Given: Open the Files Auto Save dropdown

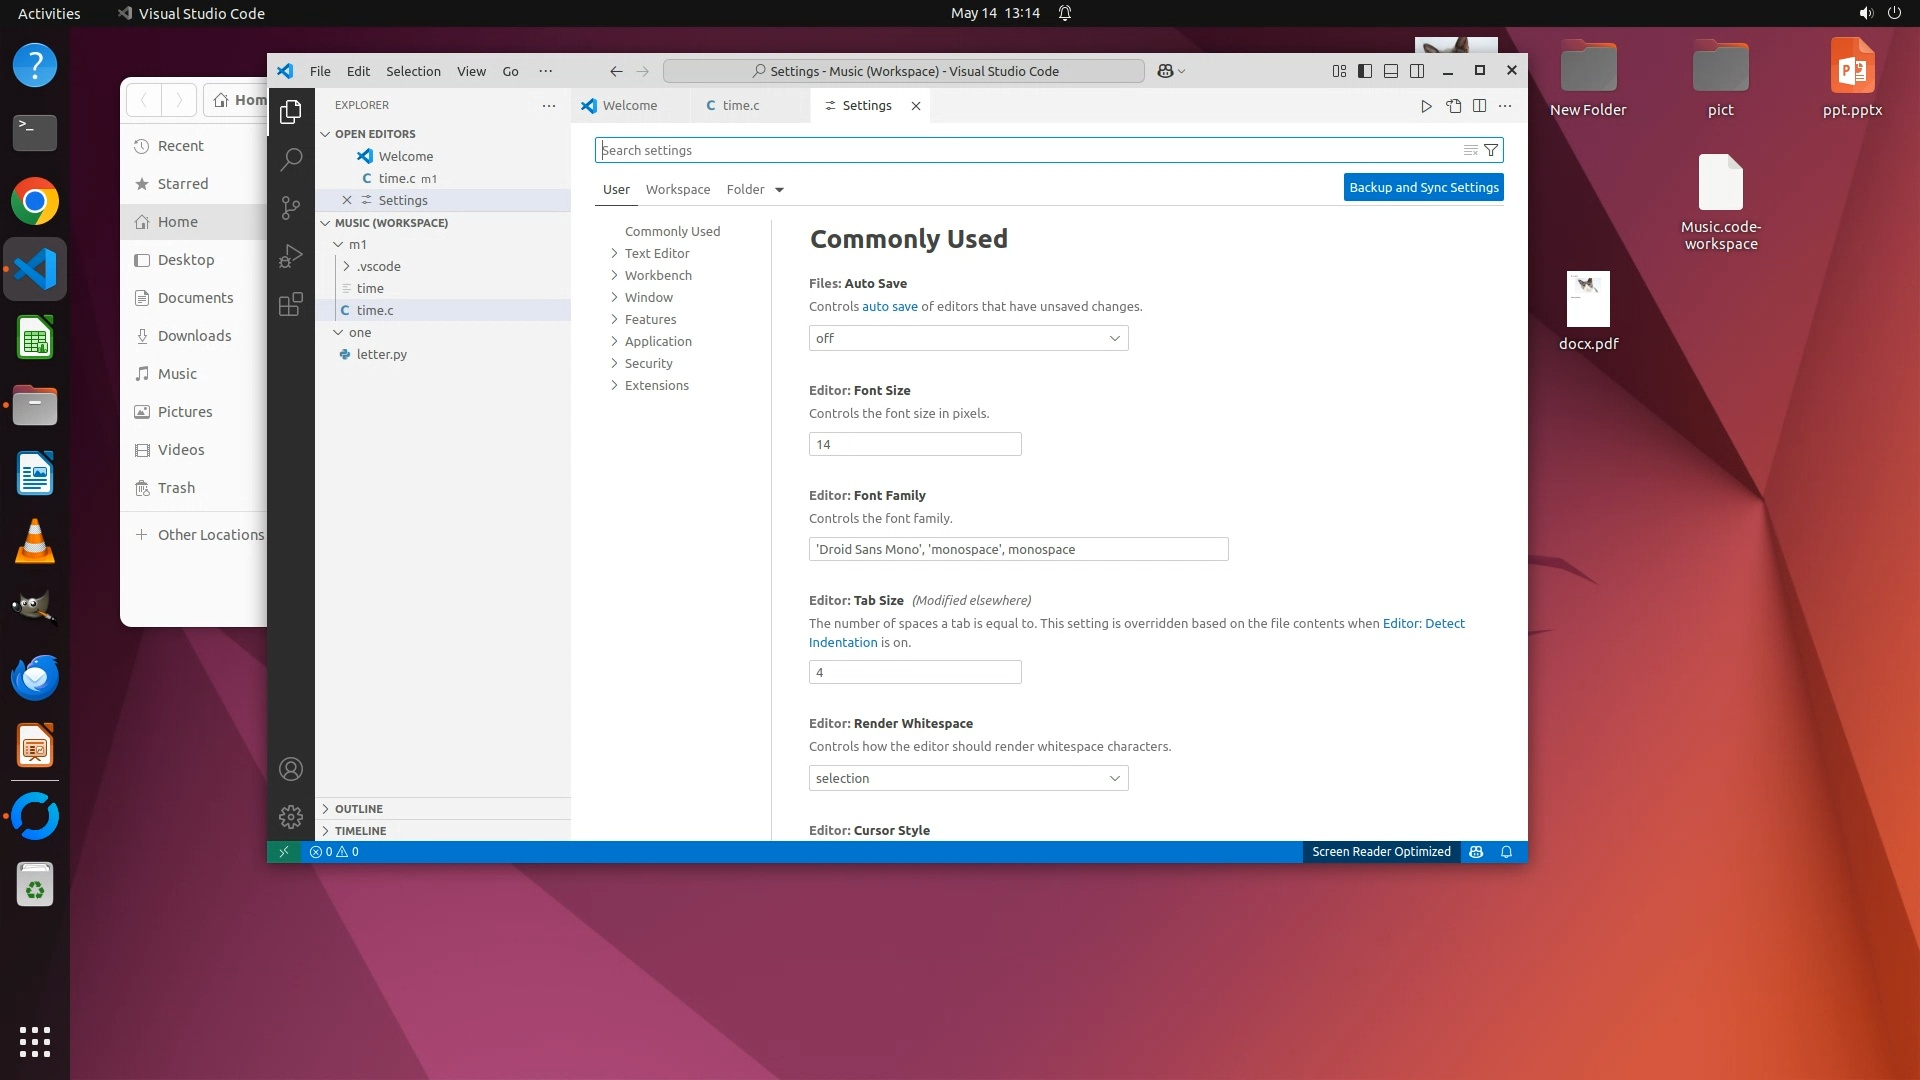Looking at the screenshot, I should pos(968,338).
